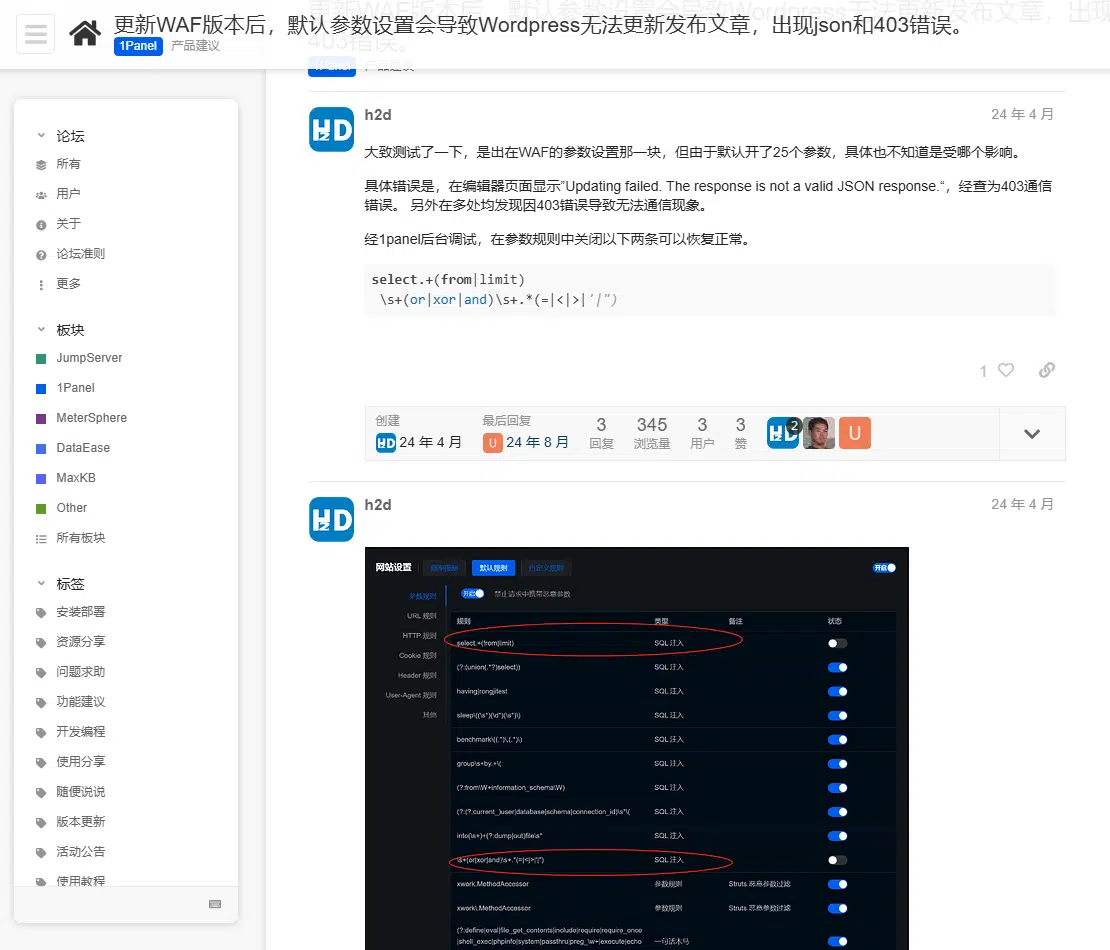Viewport: 1110px width, 950px height.
Task: Open the 1Panel category badge in header
Action: pyautogui.click(x=138, y=46)
